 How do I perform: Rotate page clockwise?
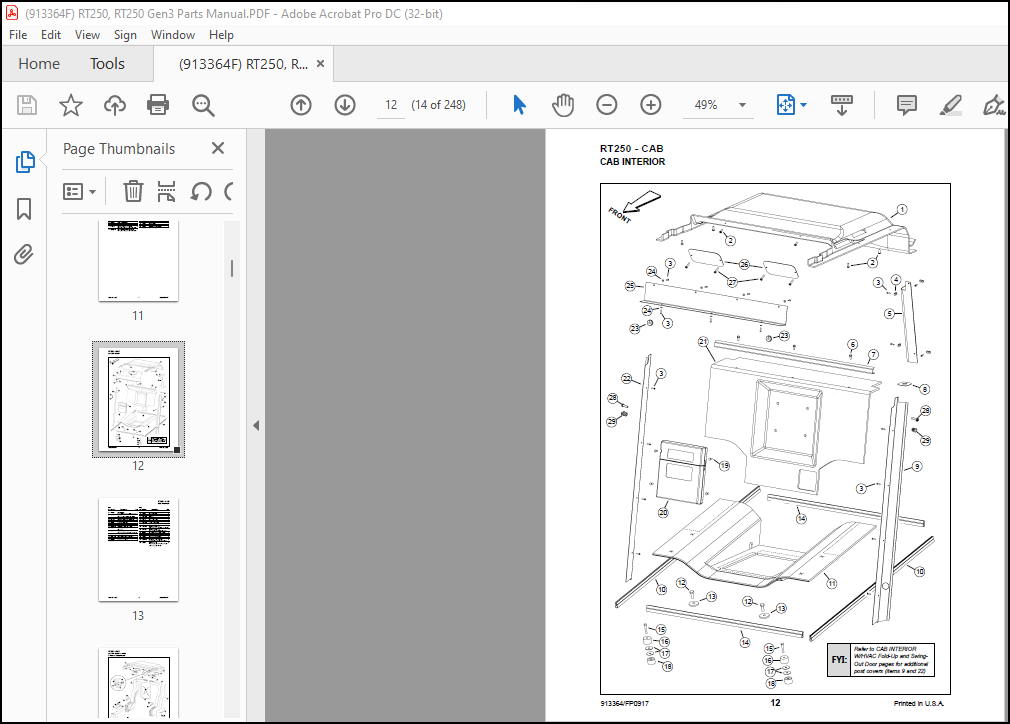click(x=229, y=191)
